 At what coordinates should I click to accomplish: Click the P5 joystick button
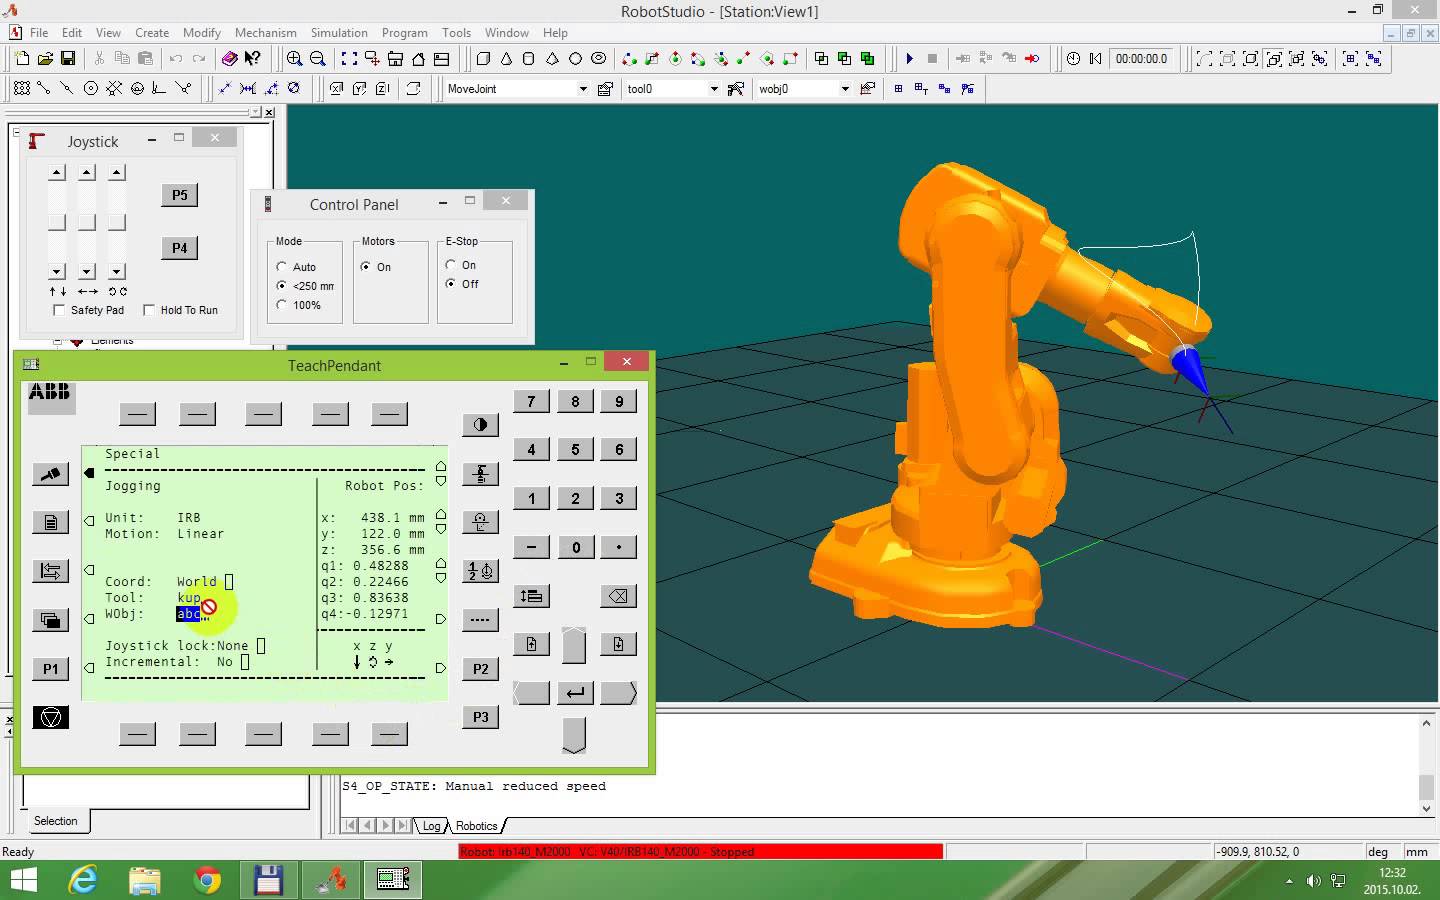point(180,195)
